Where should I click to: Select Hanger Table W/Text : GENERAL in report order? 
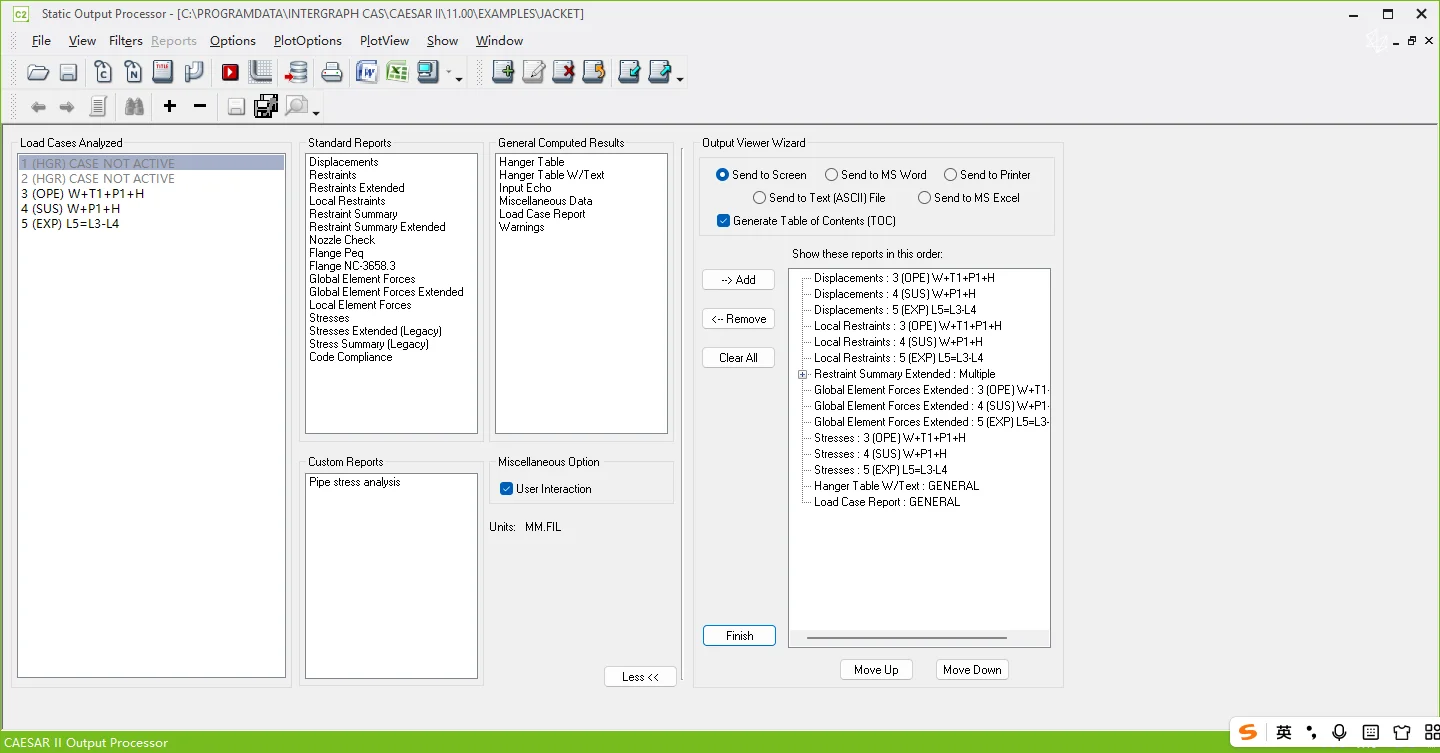896,486
